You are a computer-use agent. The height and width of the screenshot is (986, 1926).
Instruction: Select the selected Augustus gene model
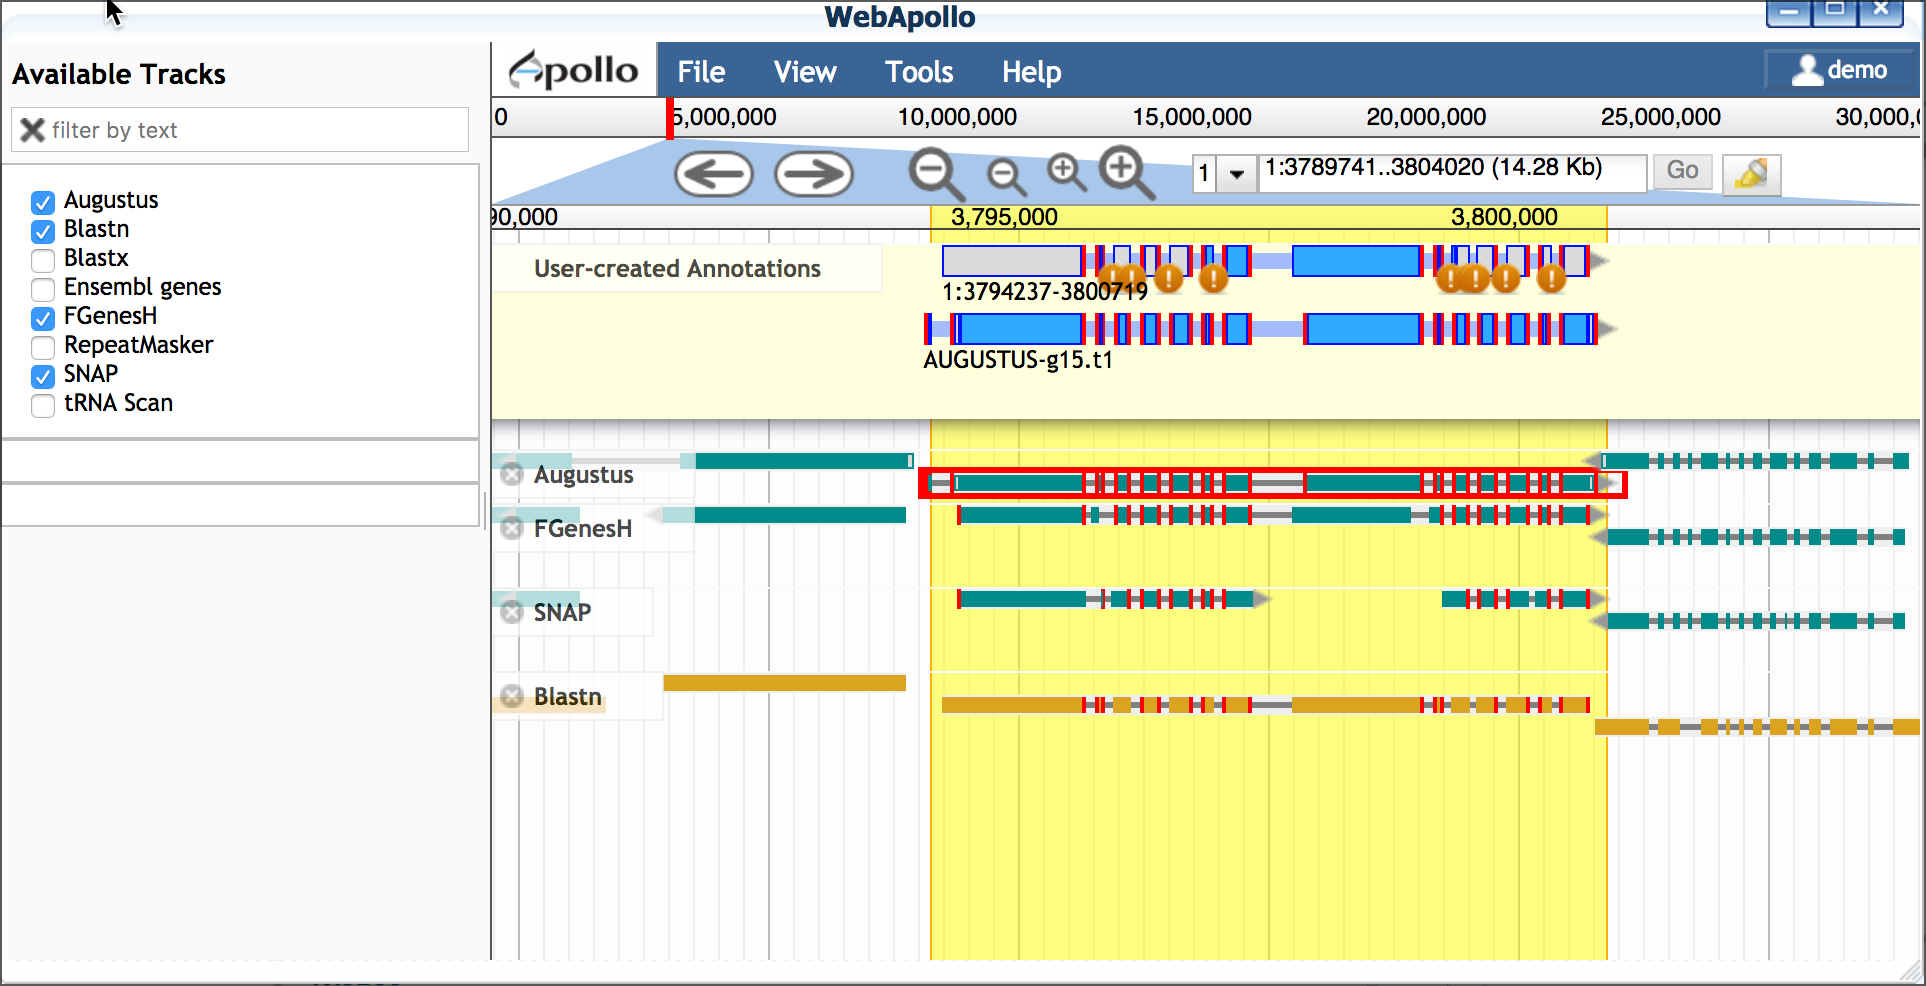point(1272,484)
